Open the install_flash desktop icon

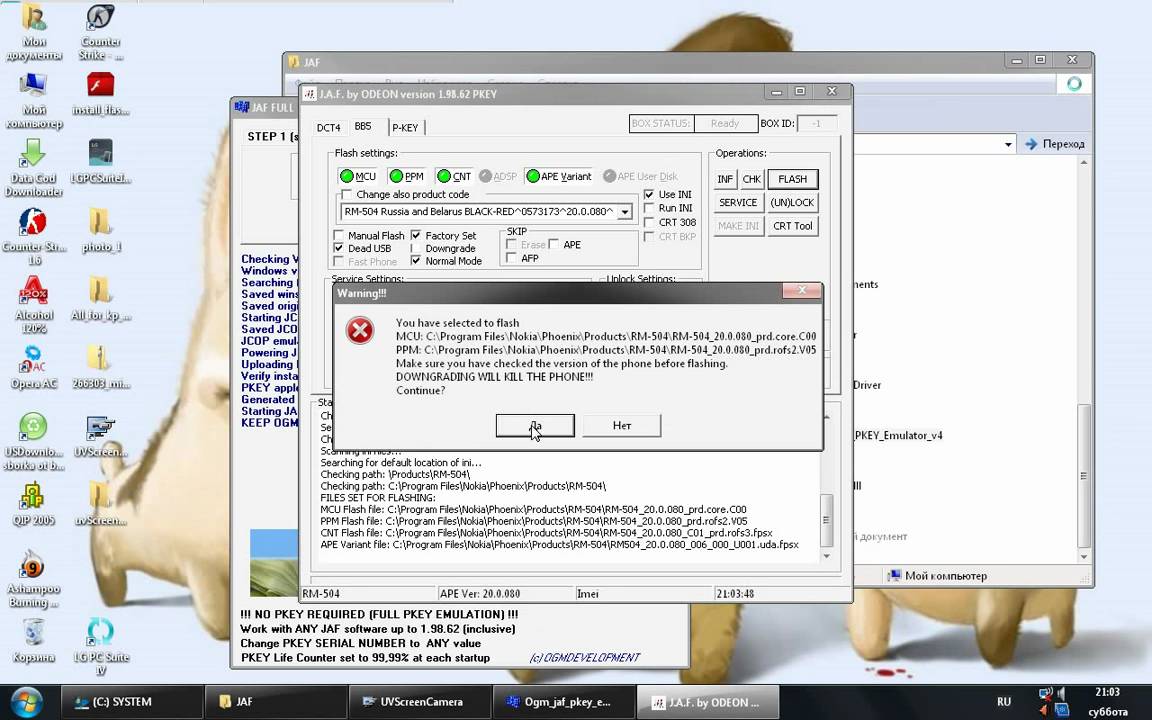click(101, 94)
